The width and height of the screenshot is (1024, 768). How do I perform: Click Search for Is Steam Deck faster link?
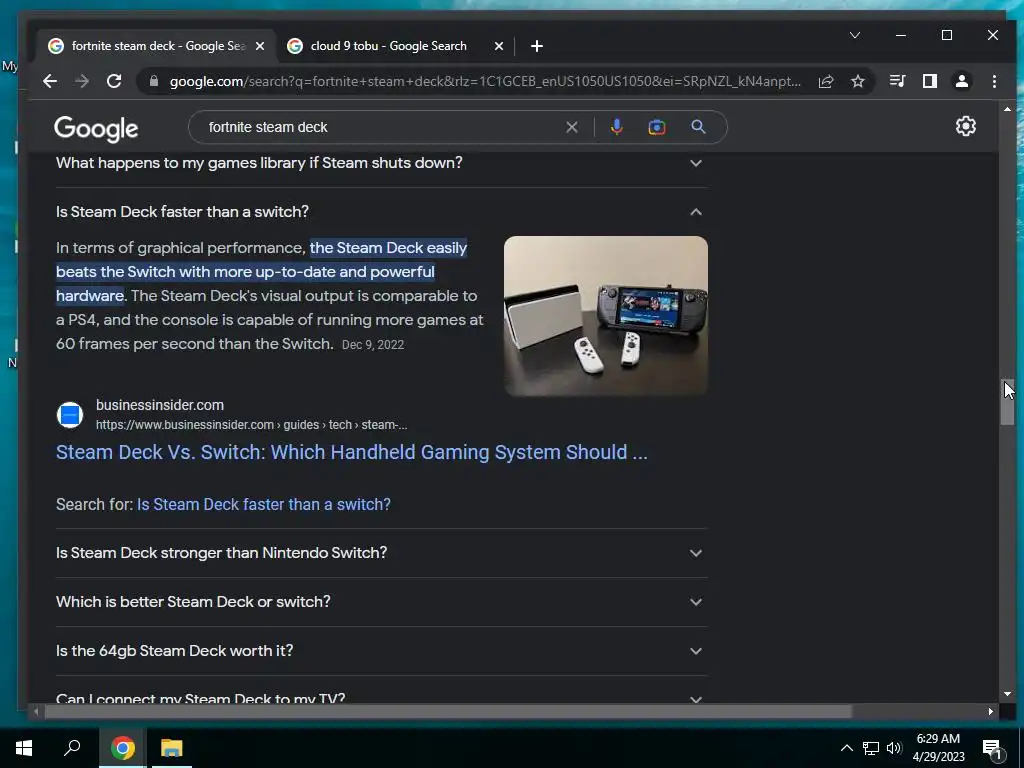pos(264,504)
